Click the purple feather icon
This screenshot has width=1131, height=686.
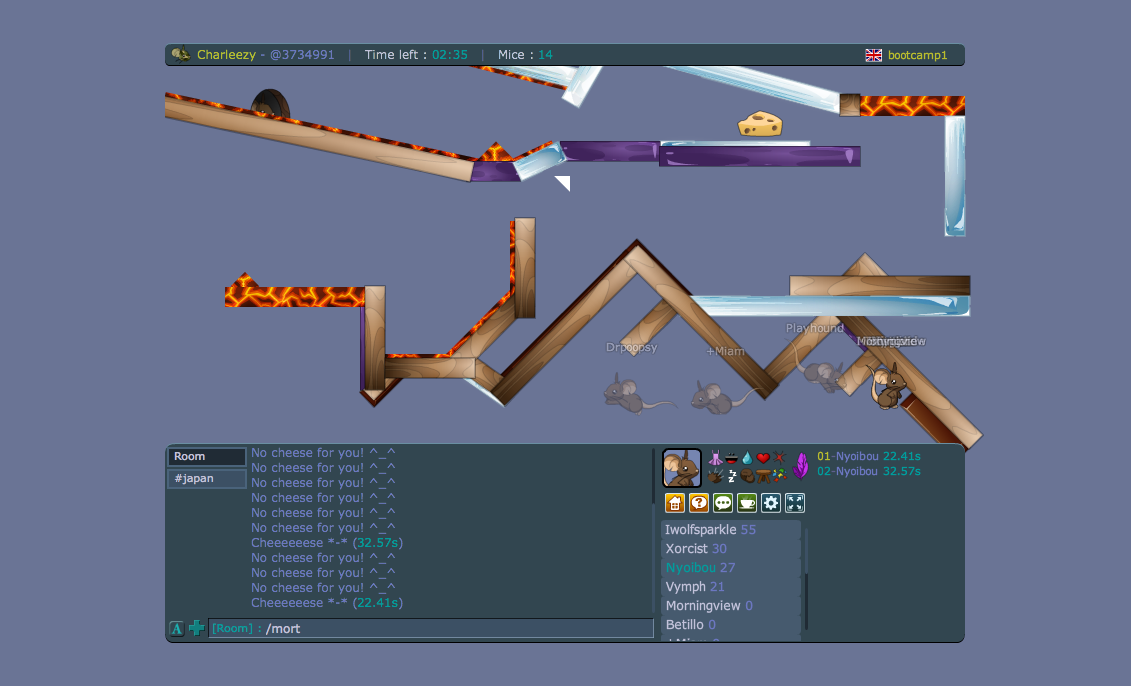(x=801, y=465)
